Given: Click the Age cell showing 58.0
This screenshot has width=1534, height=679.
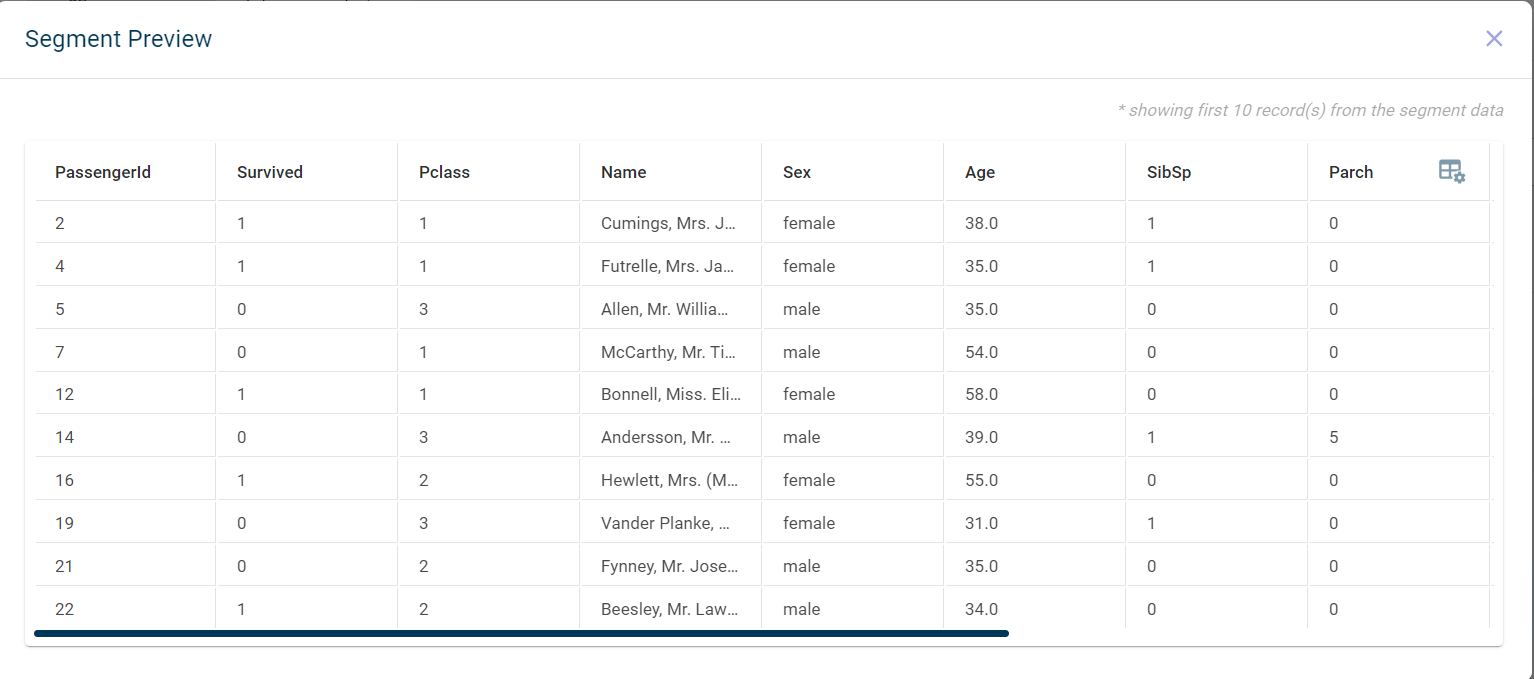Looking at the screenshot, I should pyautogui.click(x=981, y=394).
